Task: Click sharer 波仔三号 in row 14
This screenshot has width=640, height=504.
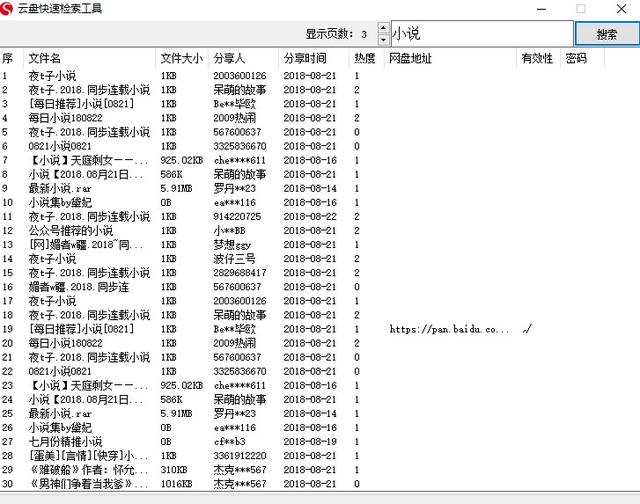Action: [x=234, y=259]
